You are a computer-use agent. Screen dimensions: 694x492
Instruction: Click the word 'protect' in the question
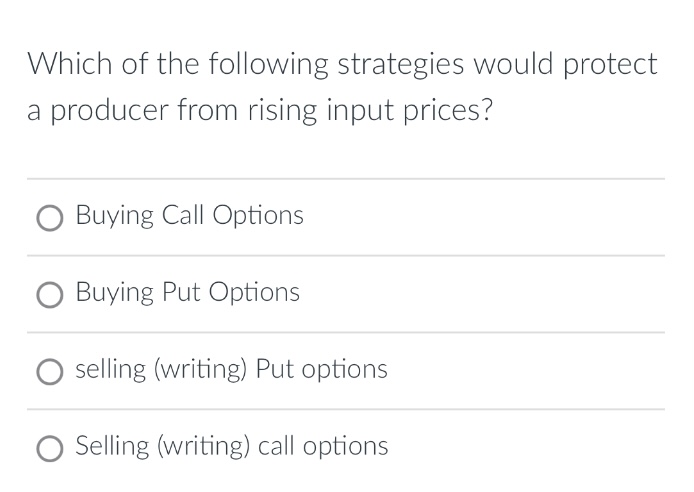click(x=610, y=65)
